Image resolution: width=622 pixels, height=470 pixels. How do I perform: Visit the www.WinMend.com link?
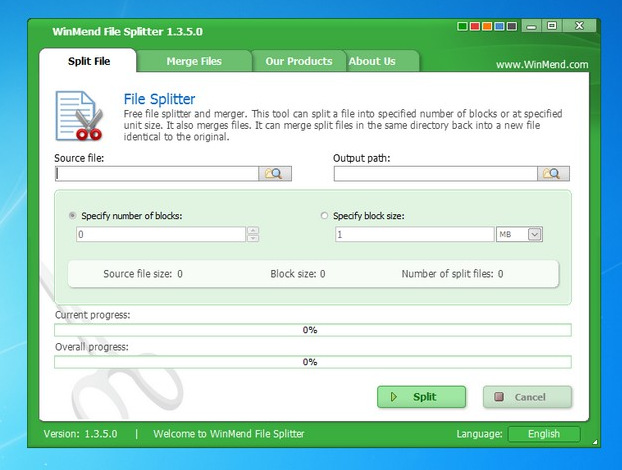pyautogui.click(x=542, y=65)
